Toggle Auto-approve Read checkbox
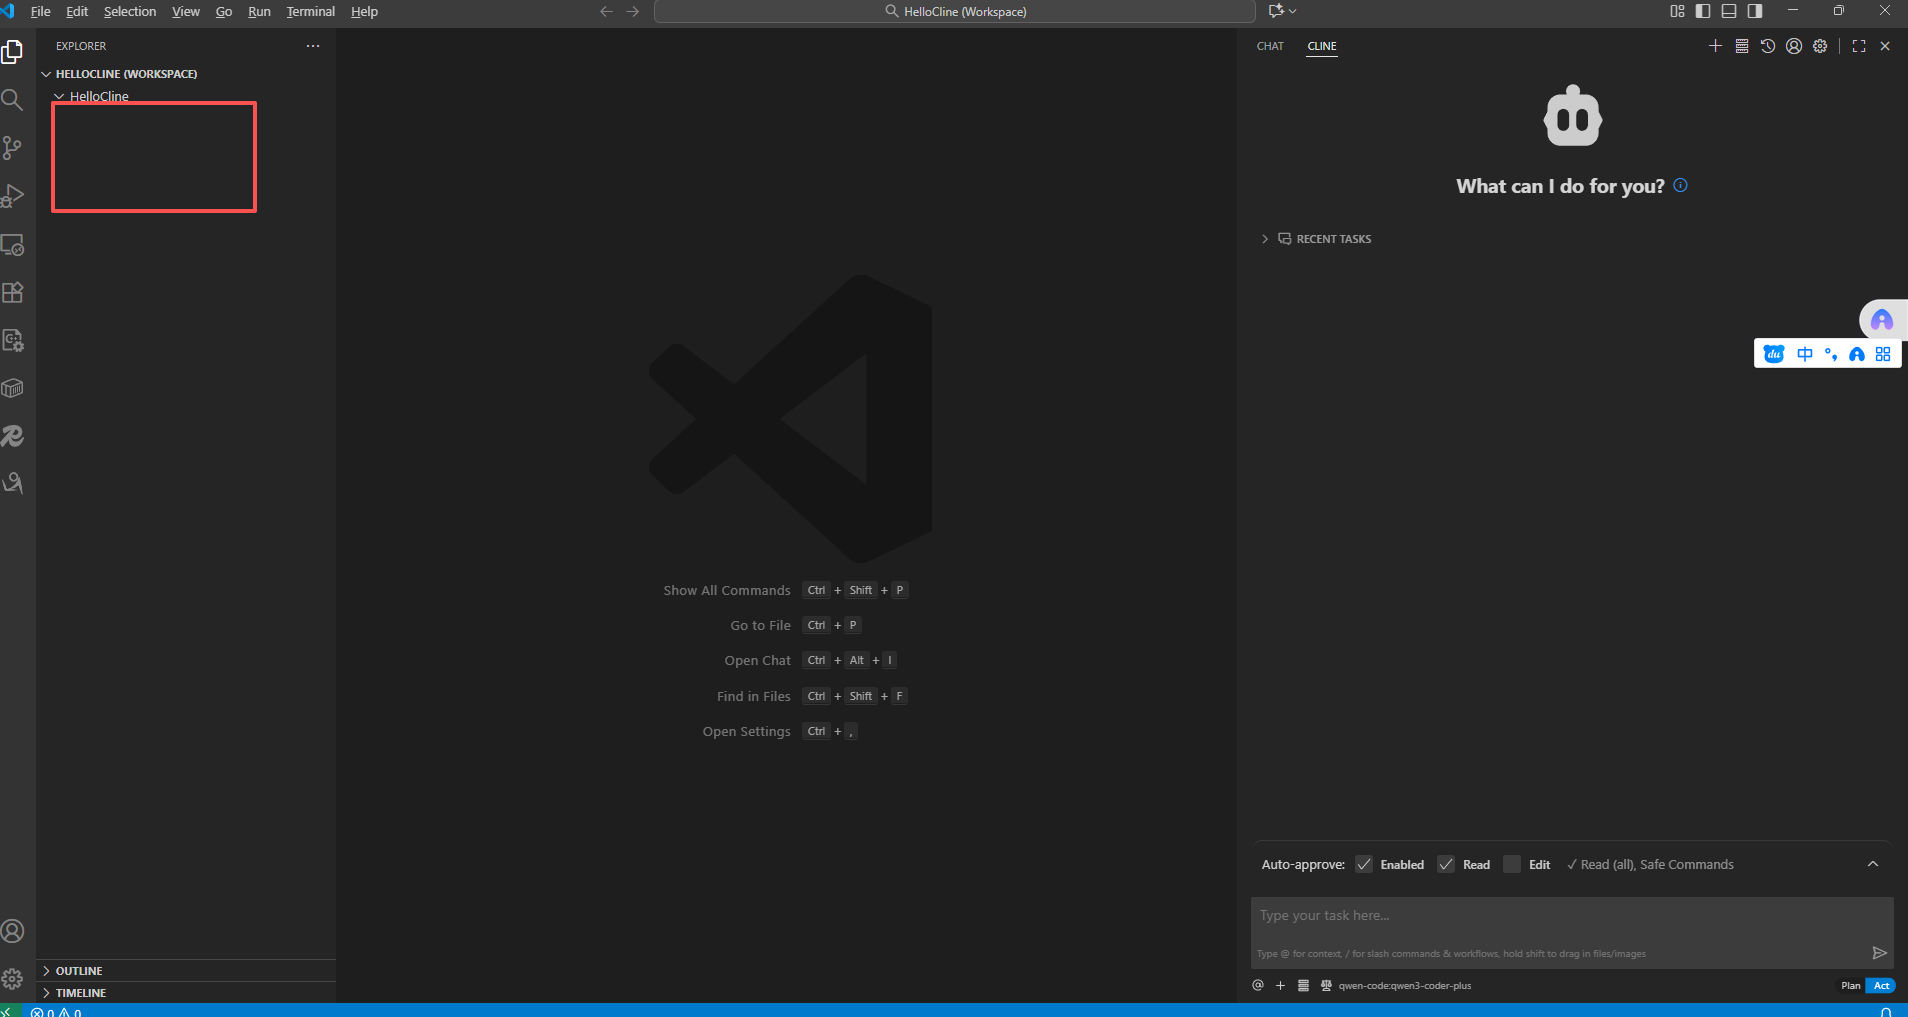The image size is (1908, 1017). (x=1446, y=864)
